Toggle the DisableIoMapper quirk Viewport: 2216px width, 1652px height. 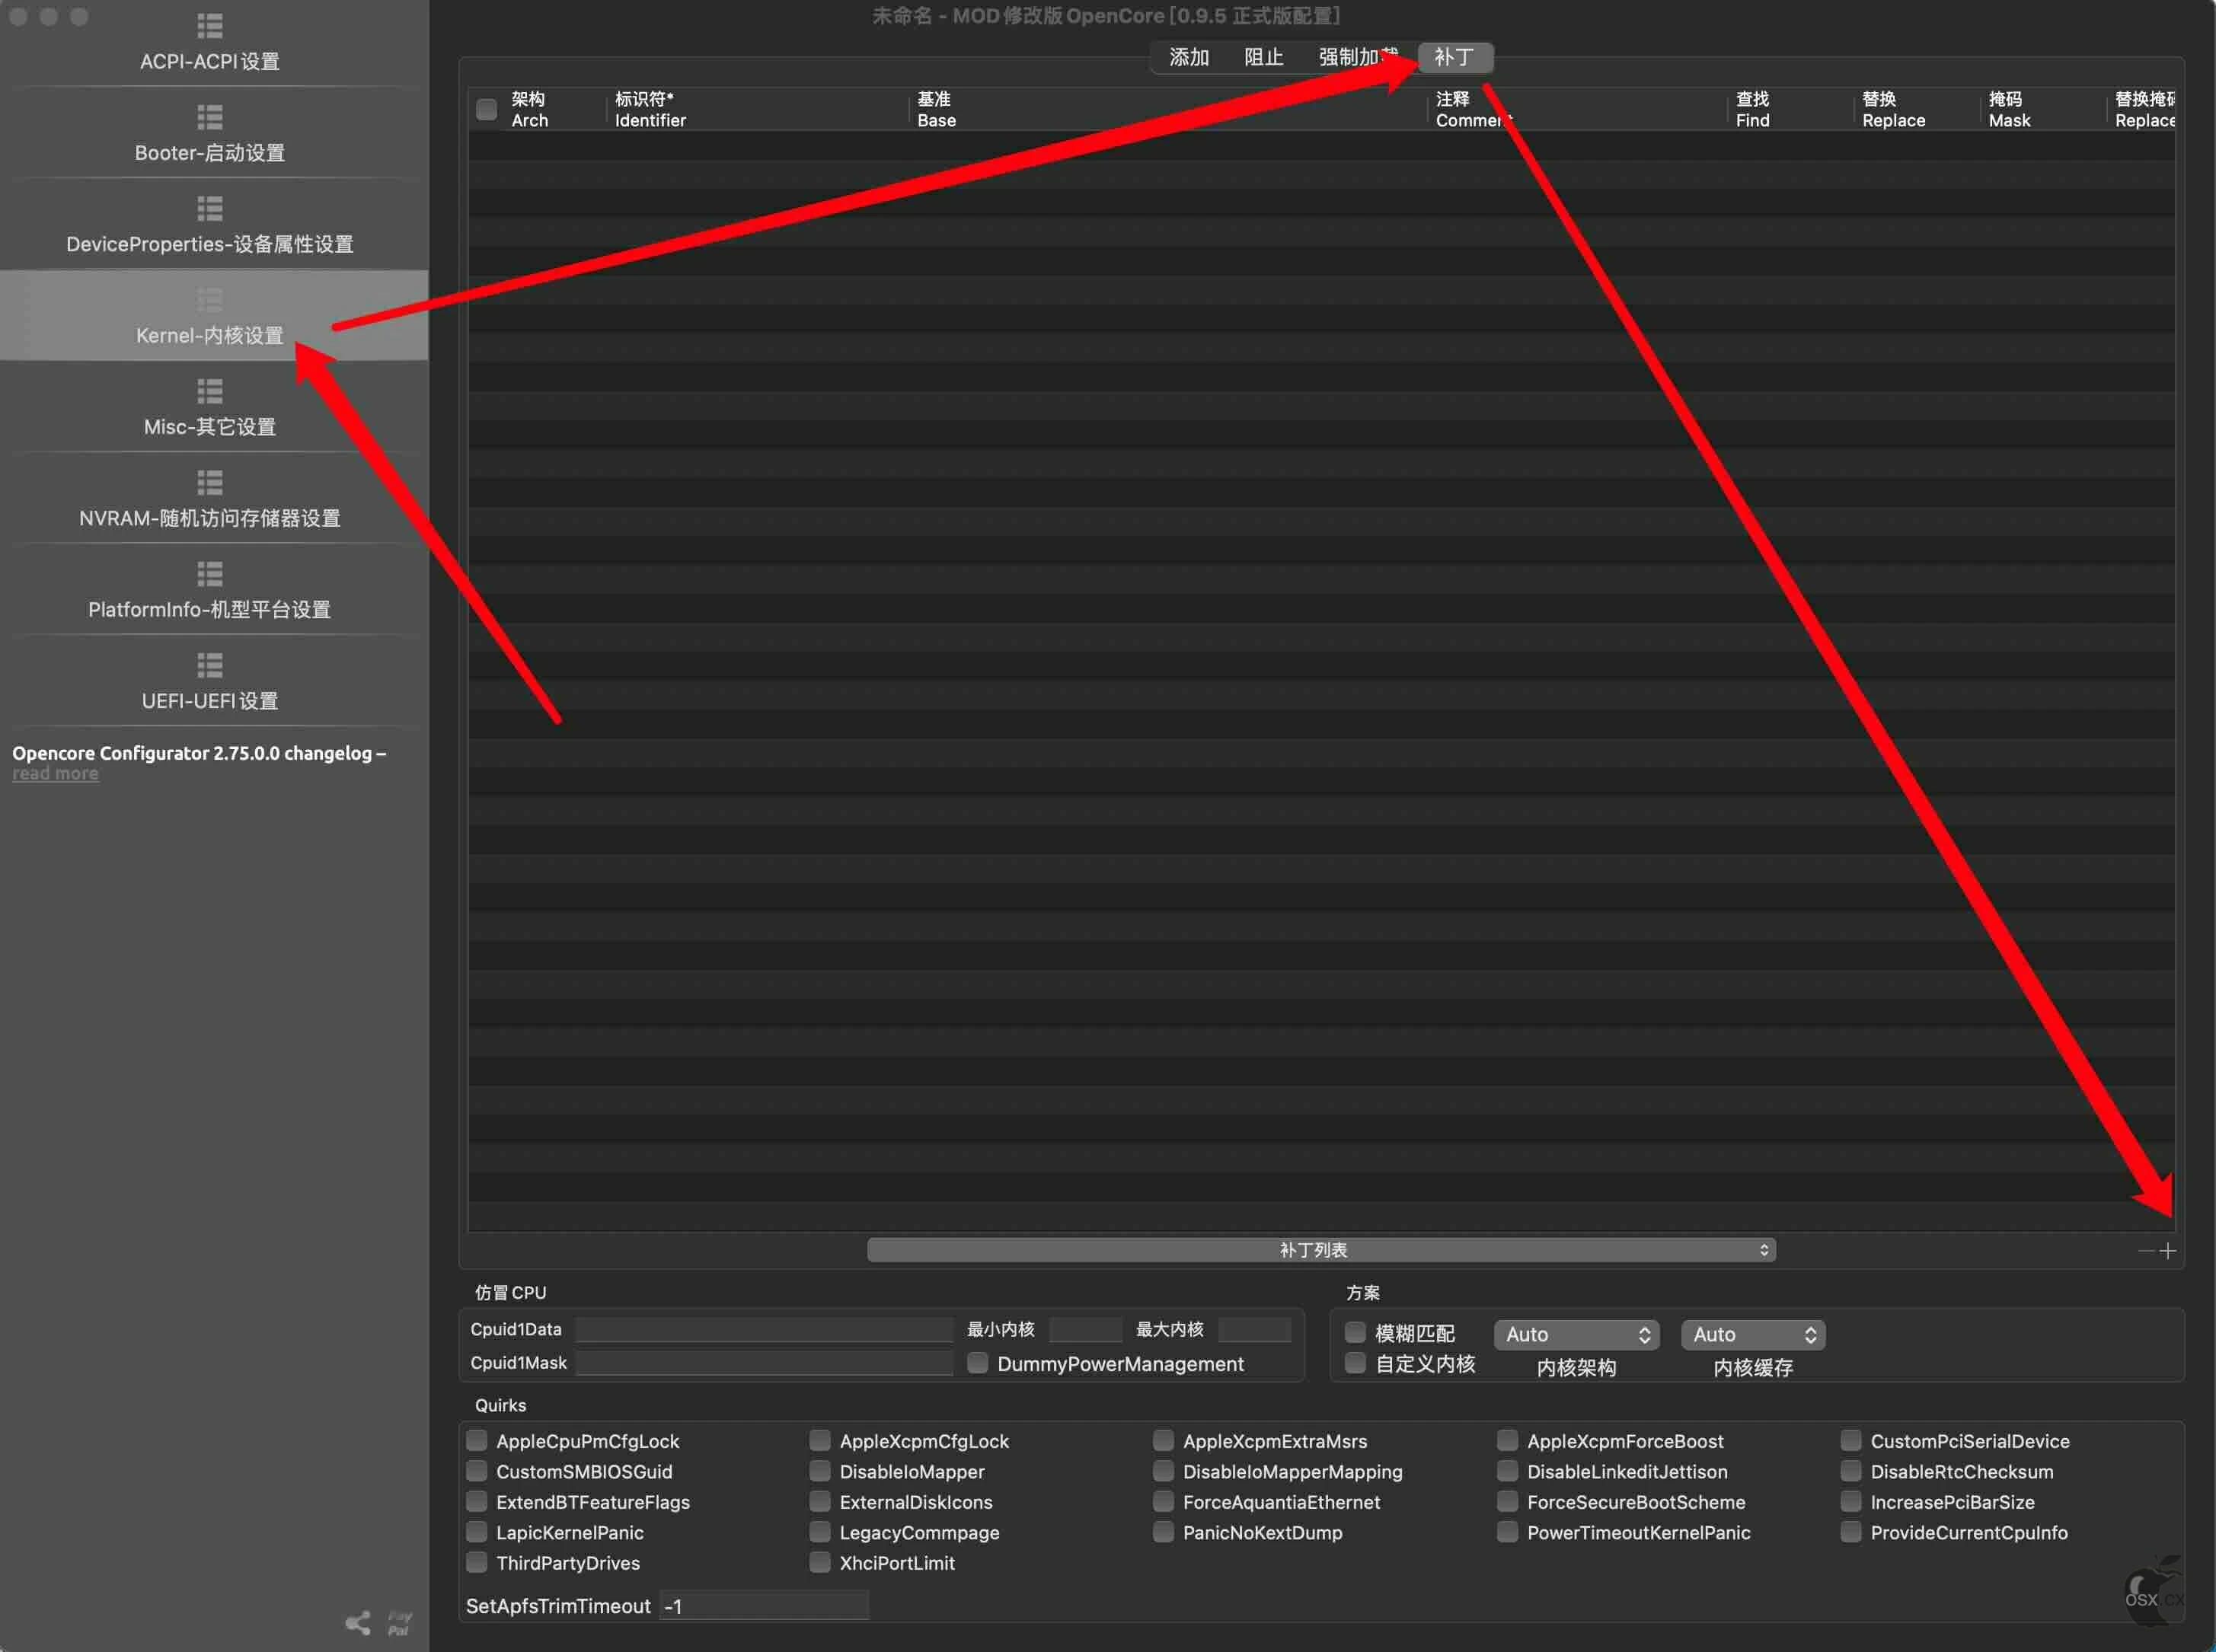point(820,1471)
